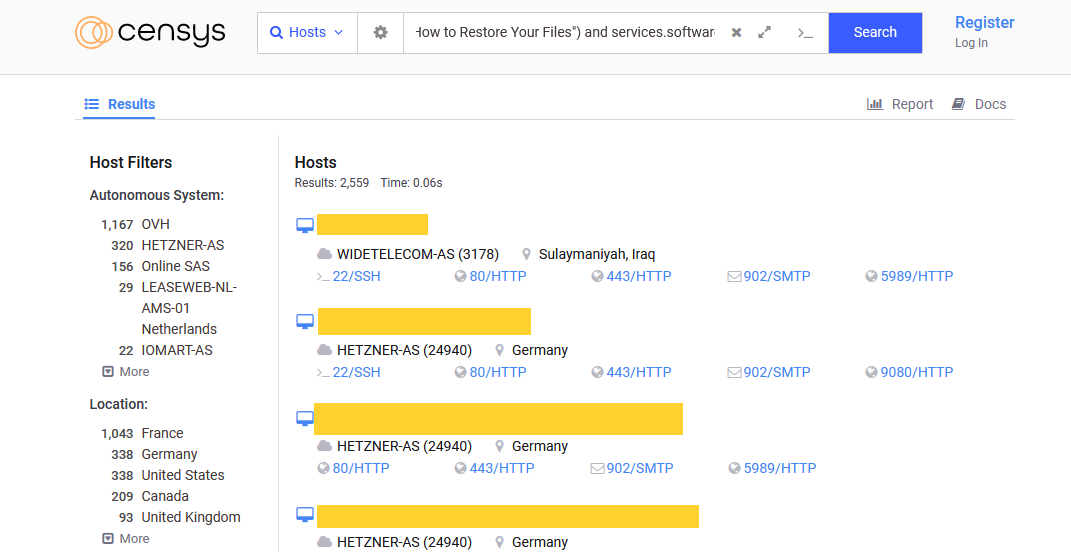Filter hosts by France location
This screenshot has height=552, width=1071.
click(x=163, y=433)
